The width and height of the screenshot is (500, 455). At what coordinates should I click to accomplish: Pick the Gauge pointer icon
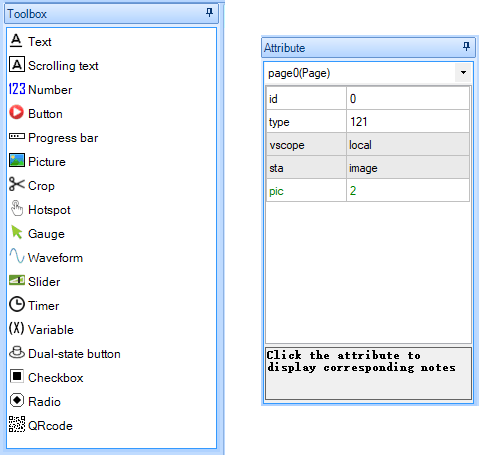point(17,232)
